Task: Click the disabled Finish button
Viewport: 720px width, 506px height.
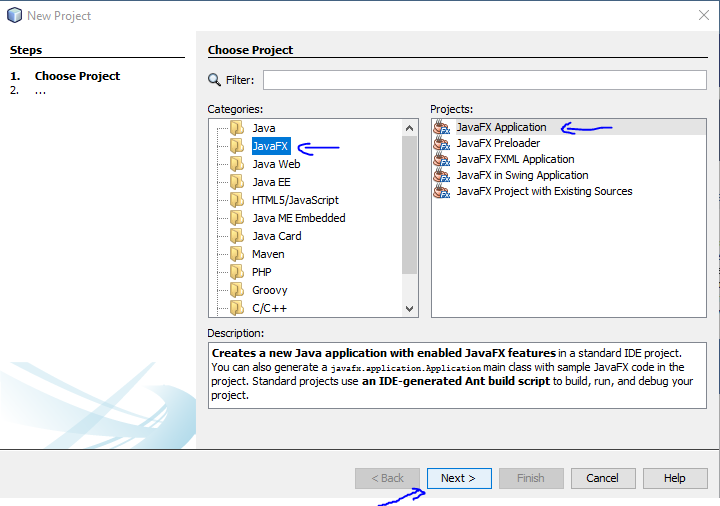Action: point(531,478)
